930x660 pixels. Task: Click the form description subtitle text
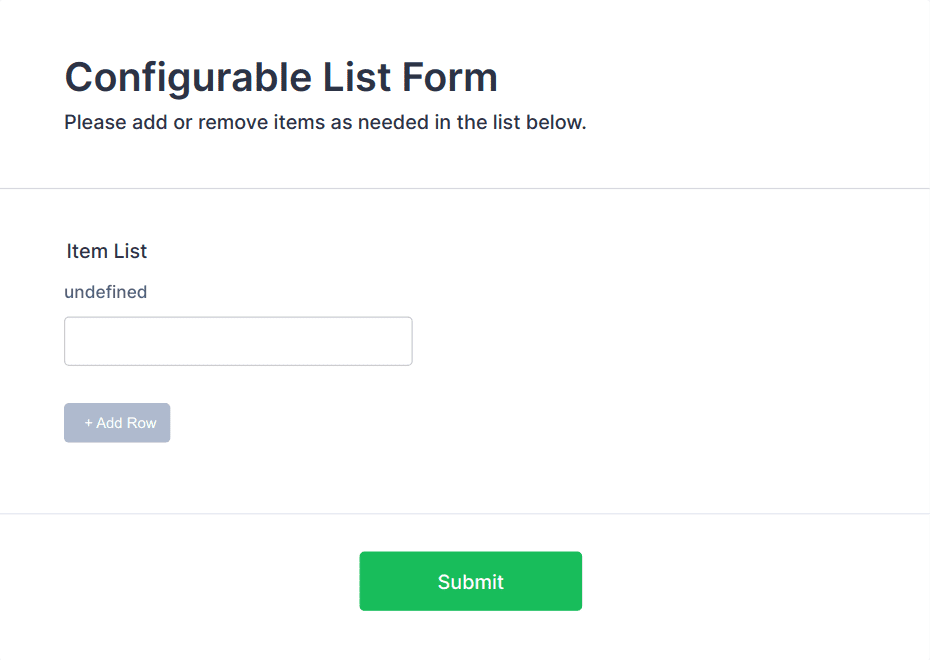(325, 123)
